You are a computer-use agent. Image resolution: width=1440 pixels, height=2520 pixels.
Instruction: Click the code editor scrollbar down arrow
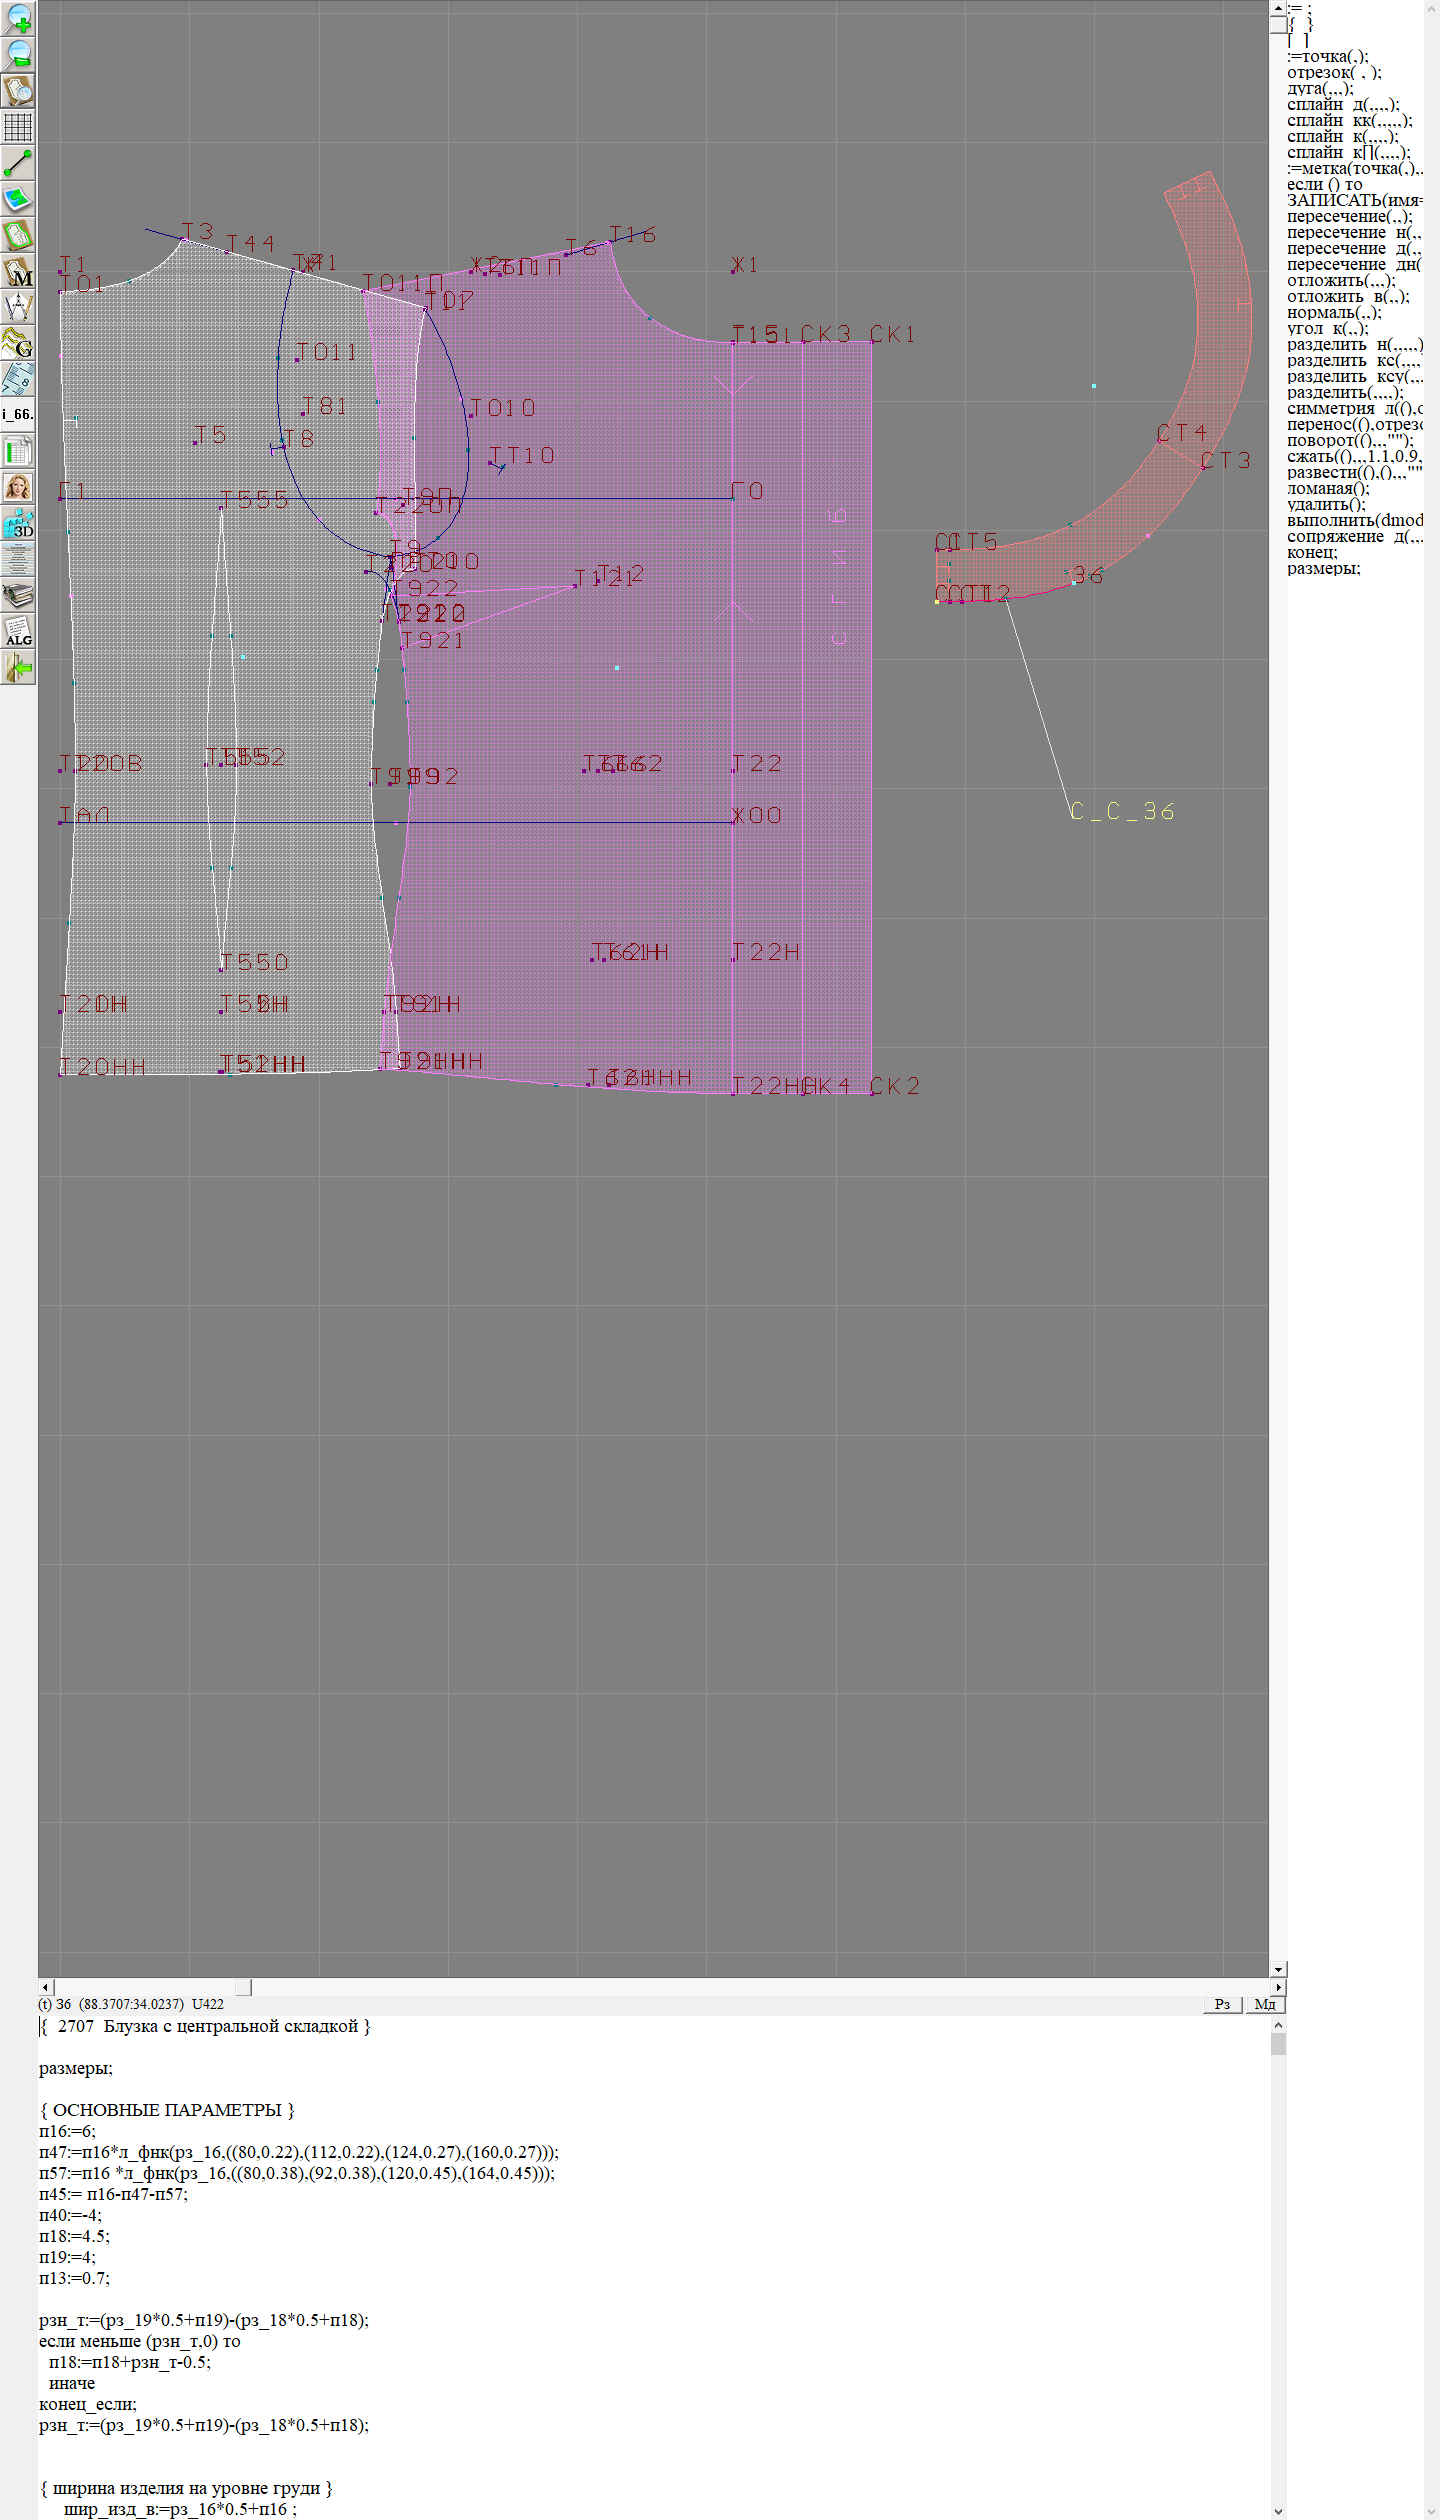point(1278,2511)
